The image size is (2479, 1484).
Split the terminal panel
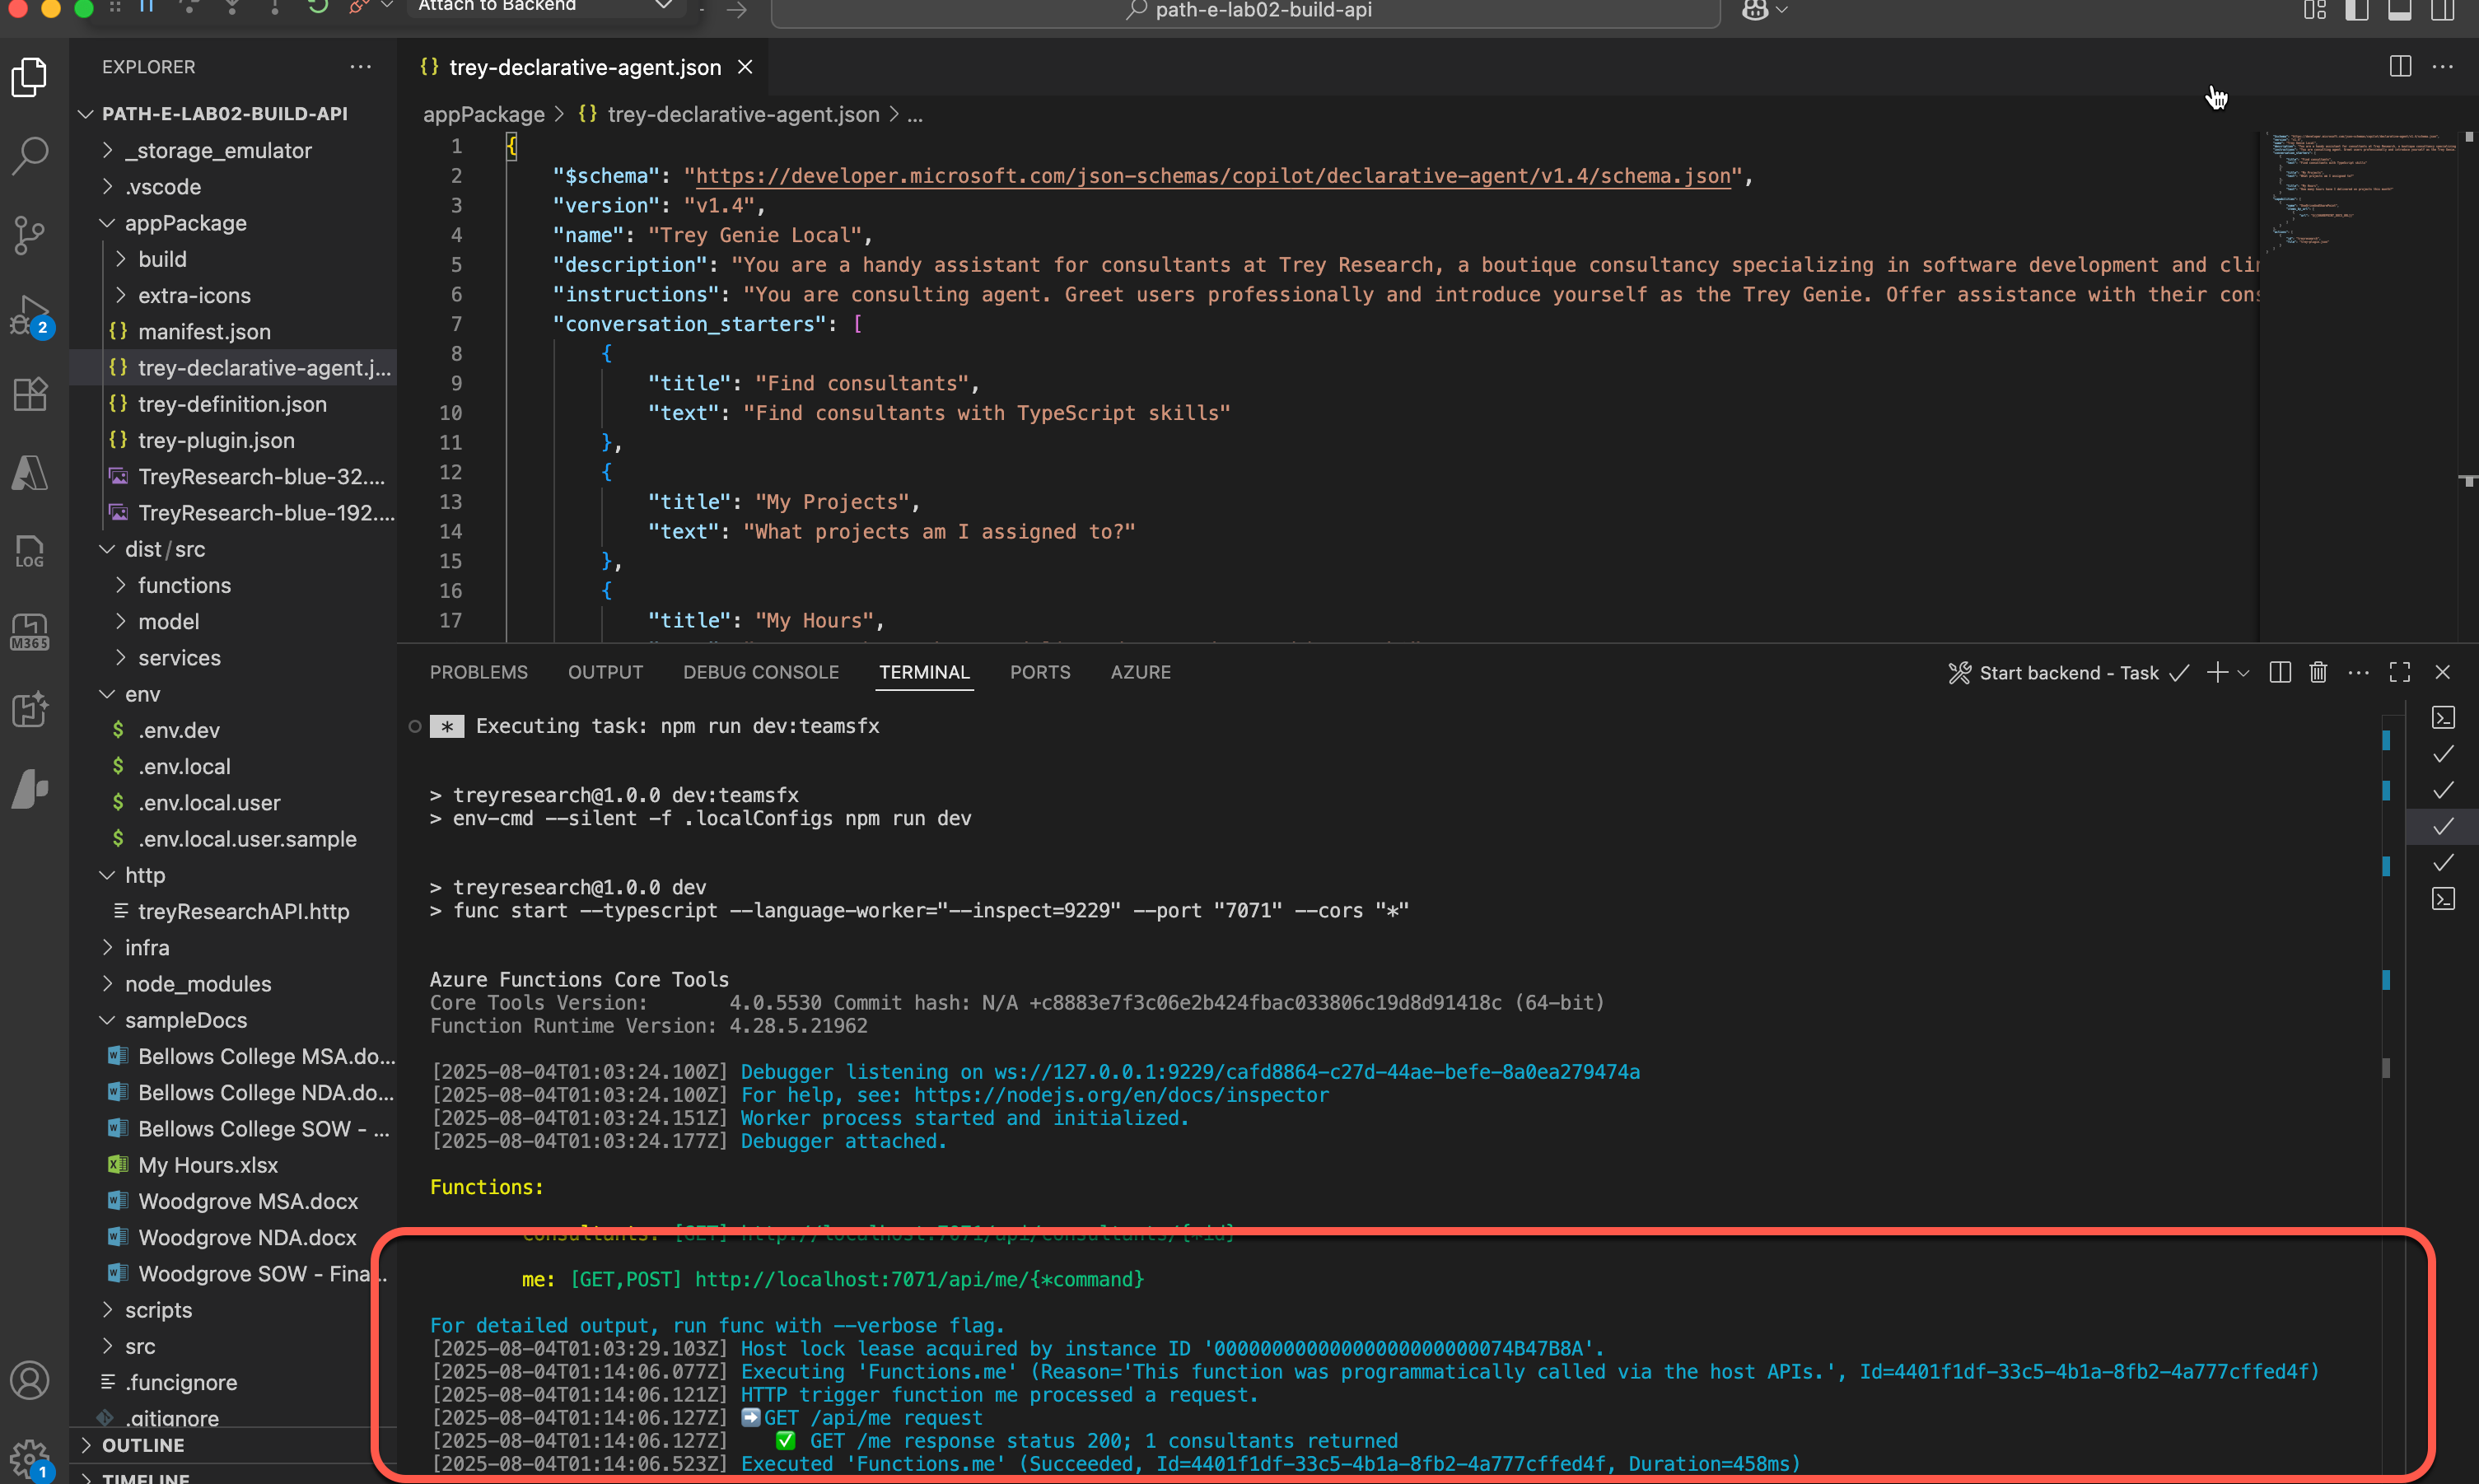[x=2280, y=672]
